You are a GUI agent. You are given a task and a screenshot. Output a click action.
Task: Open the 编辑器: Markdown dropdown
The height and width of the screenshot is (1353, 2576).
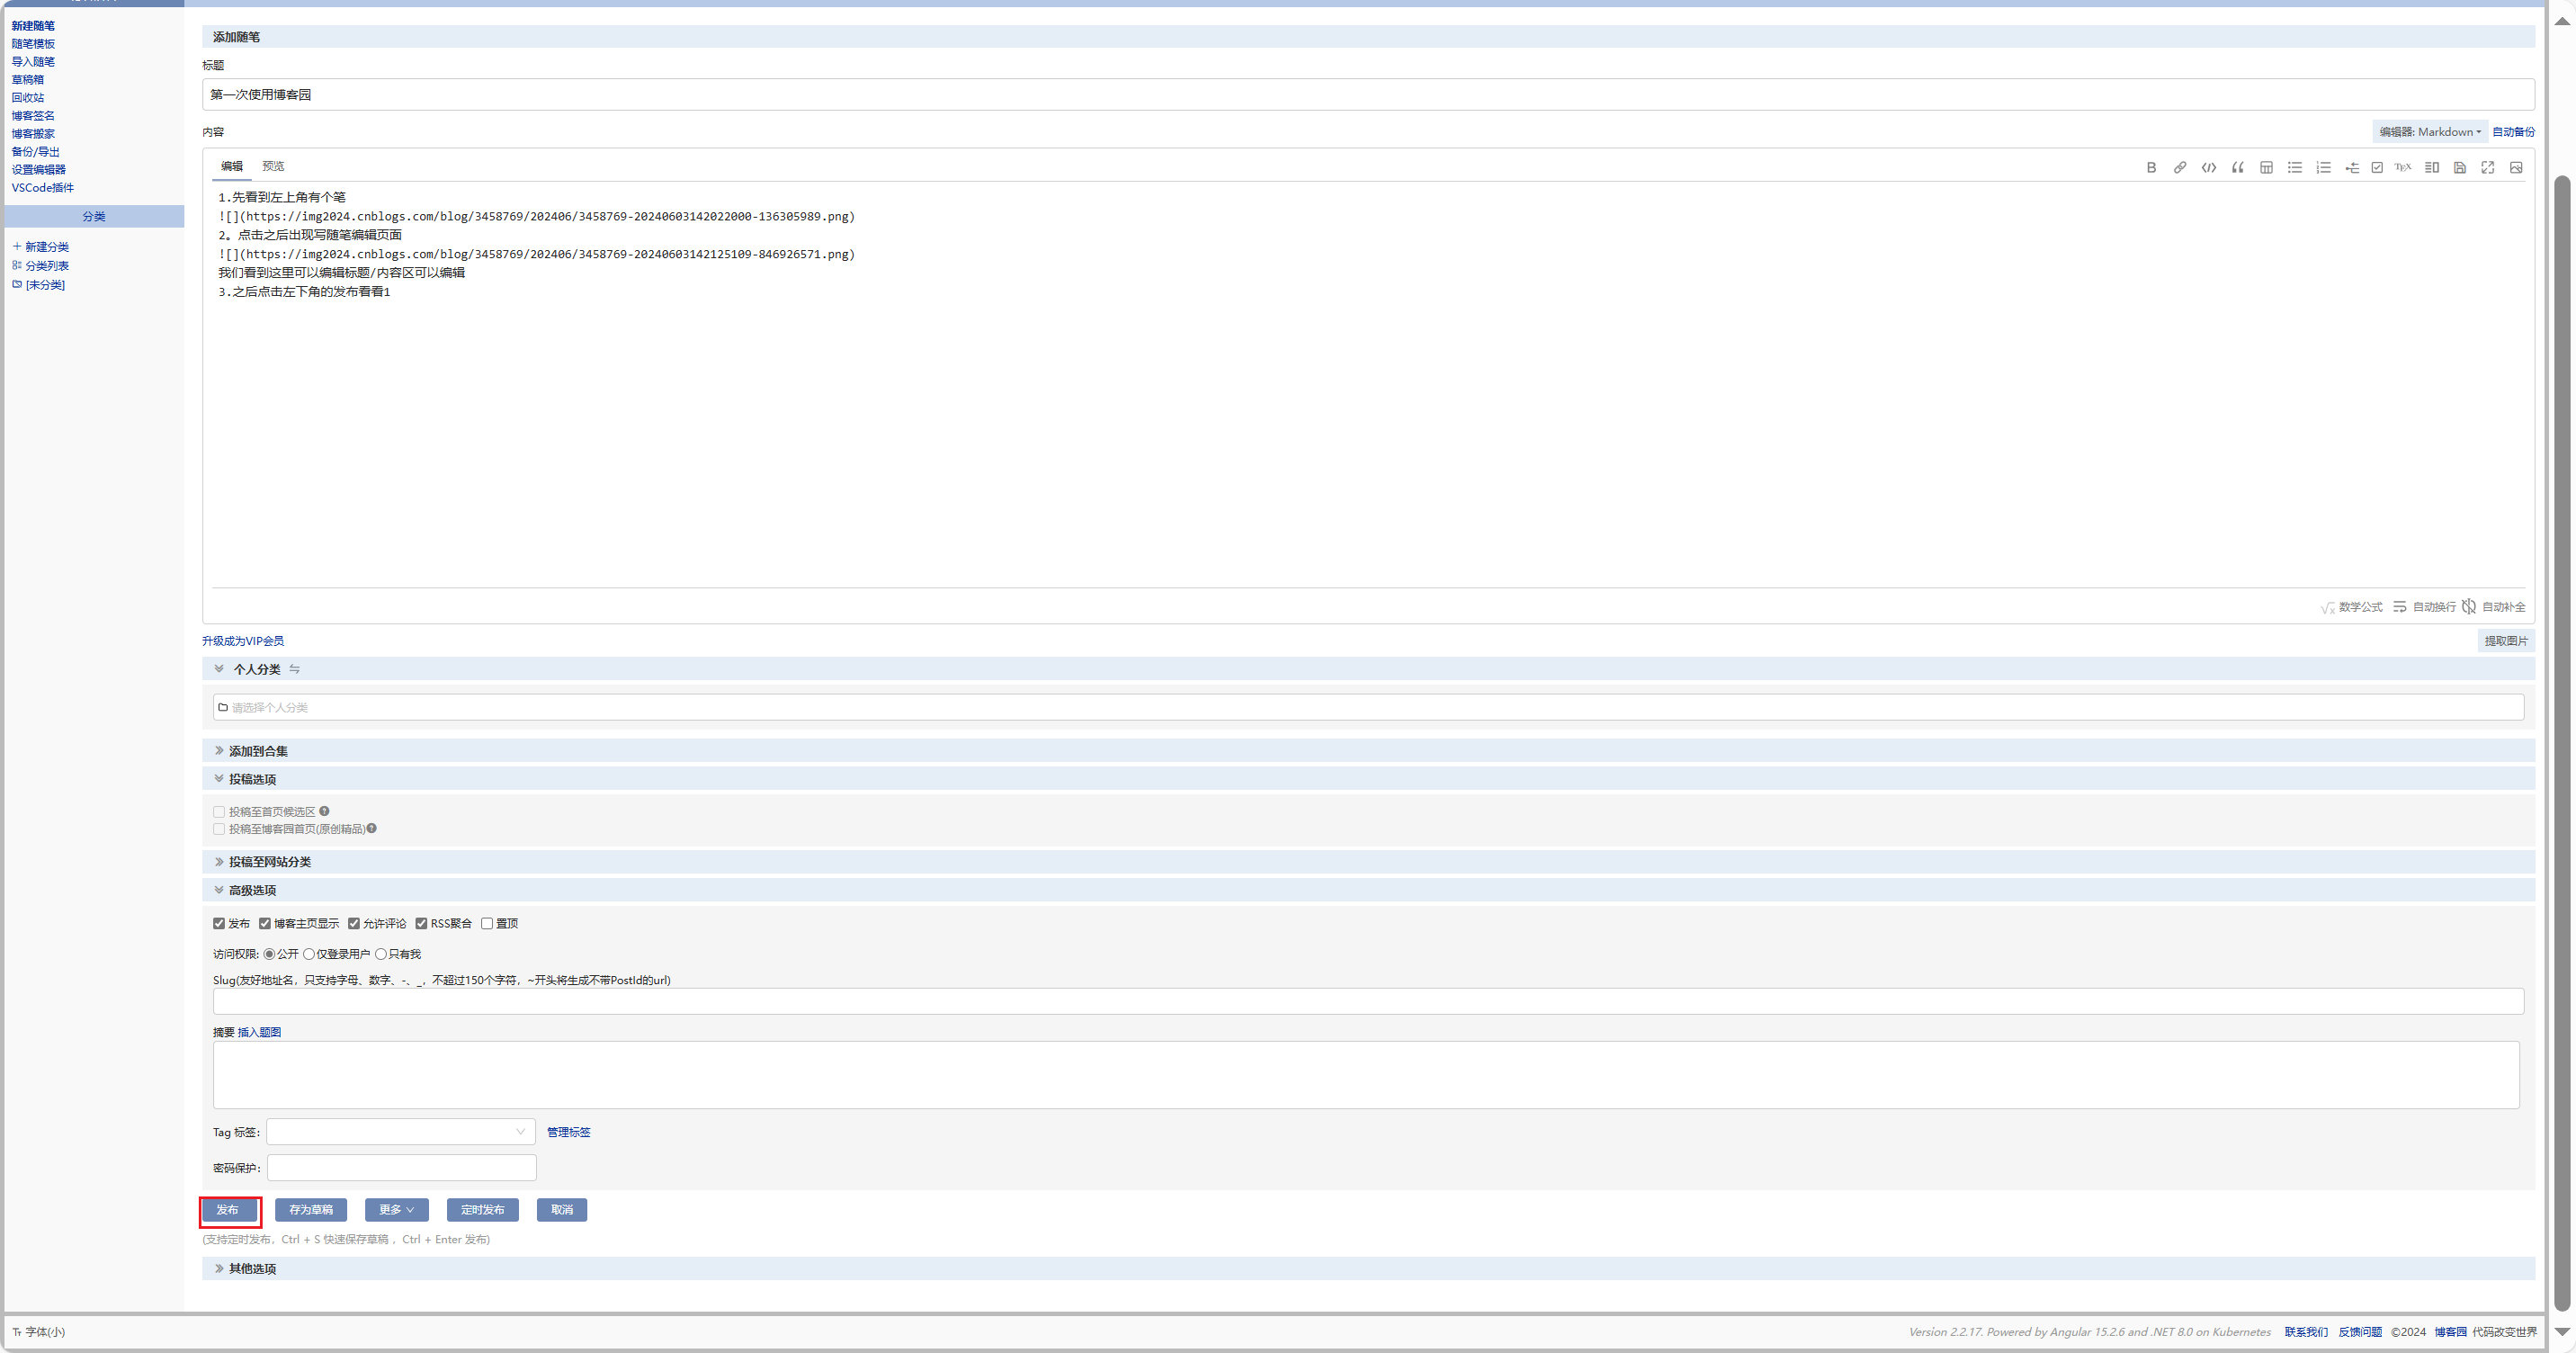coord(2429,132)
